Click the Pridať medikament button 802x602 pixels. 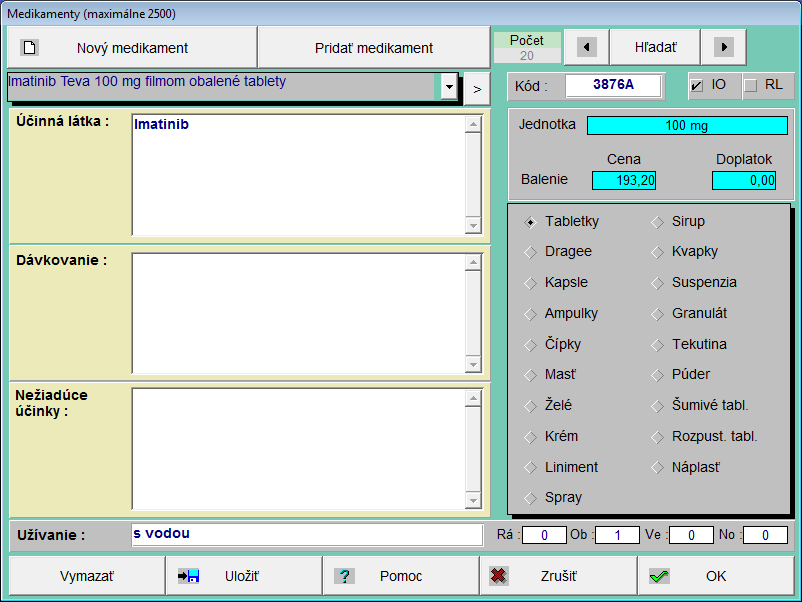(374, 48)
